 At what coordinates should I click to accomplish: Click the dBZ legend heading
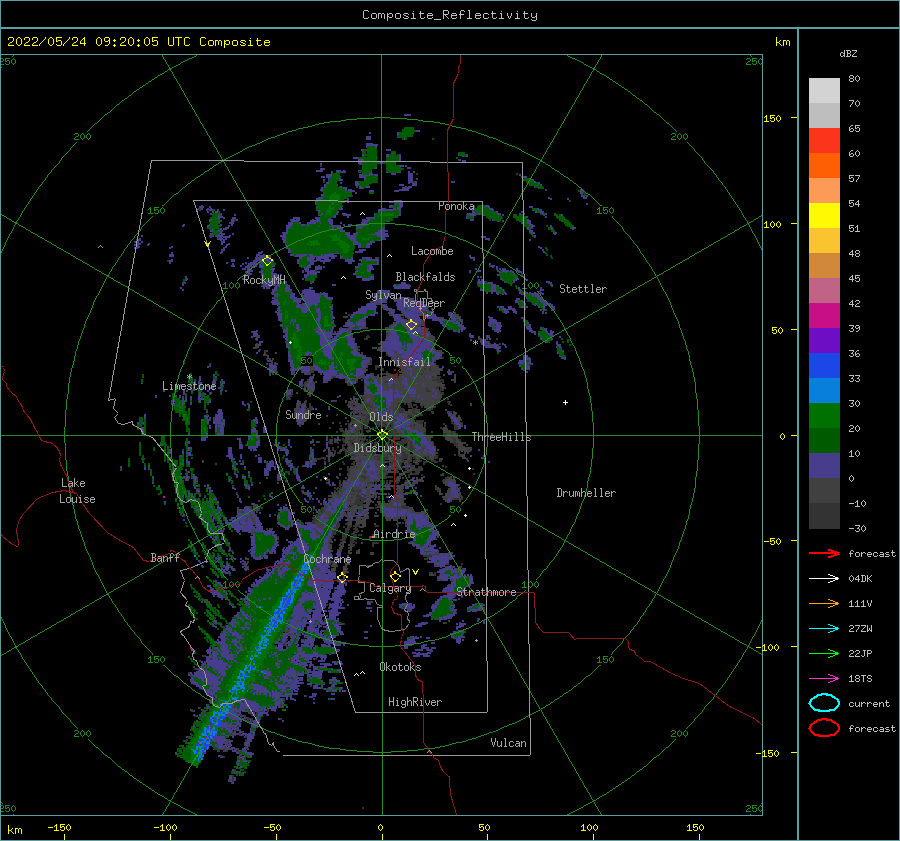(848, 53)
